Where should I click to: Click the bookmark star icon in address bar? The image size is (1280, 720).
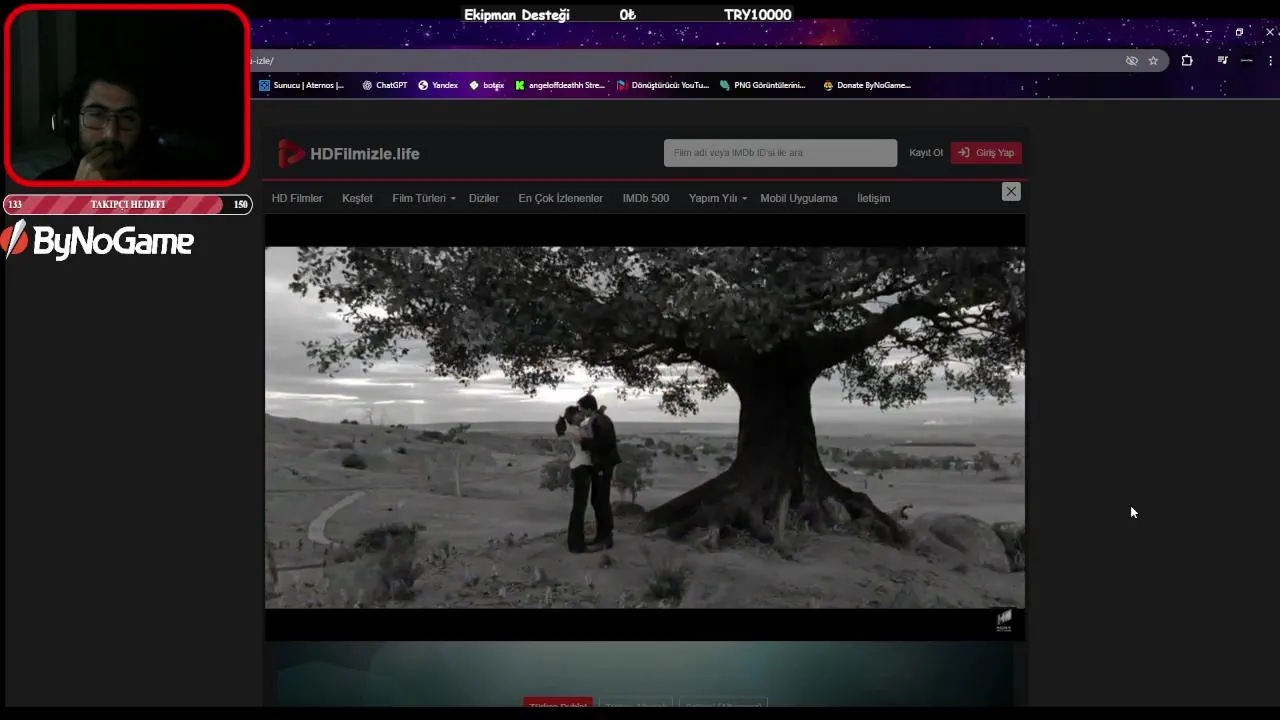pyautogui.click(x=1153, y=61)
